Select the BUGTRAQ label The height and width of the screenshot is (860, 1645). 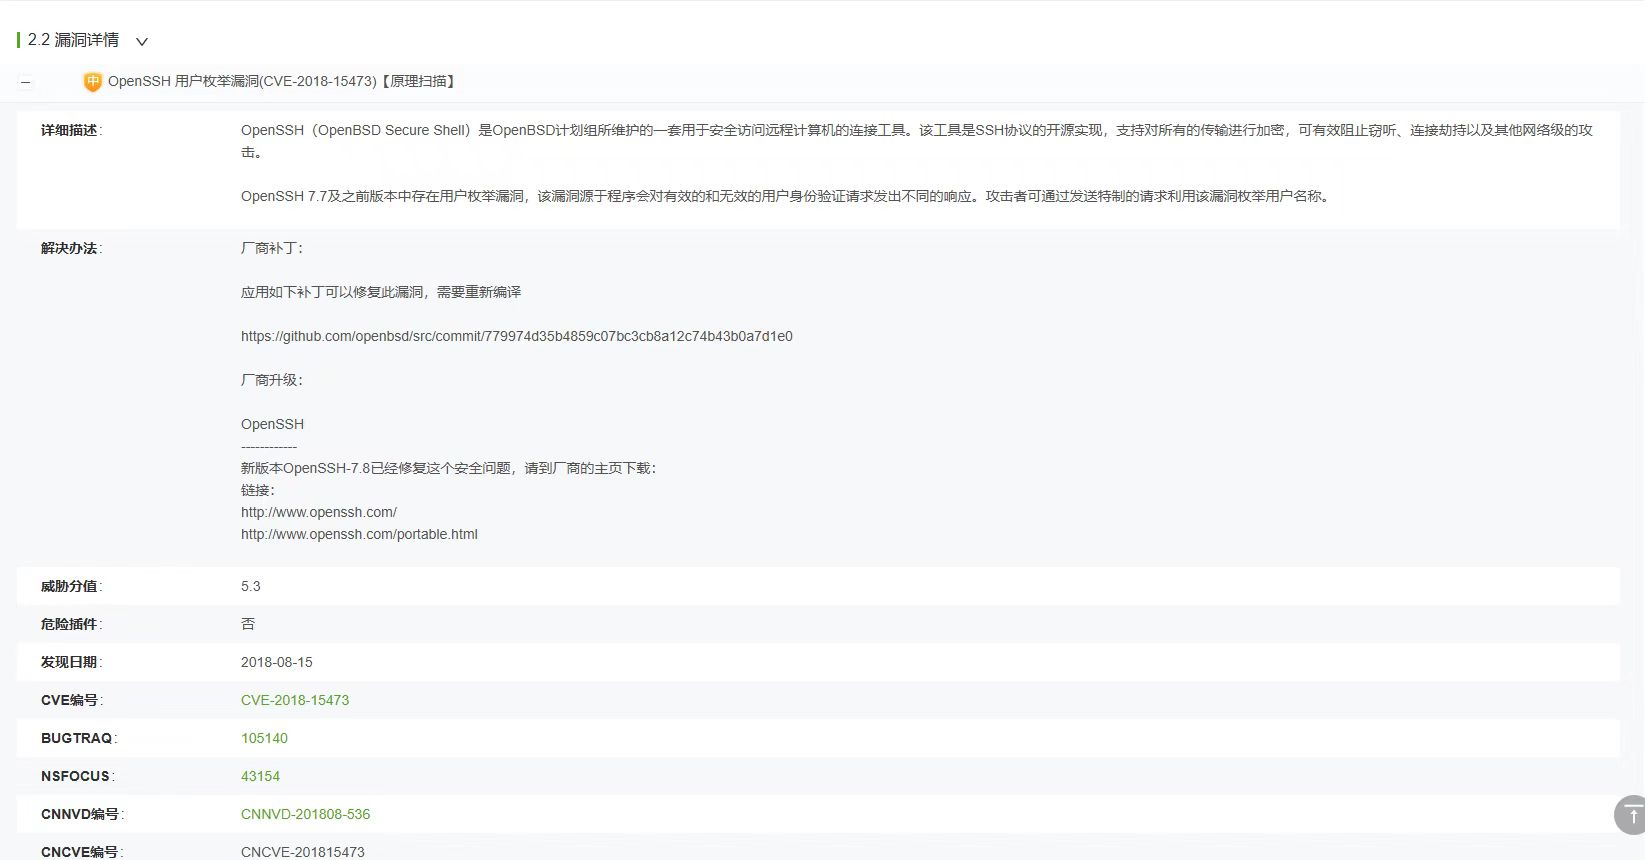78,738
